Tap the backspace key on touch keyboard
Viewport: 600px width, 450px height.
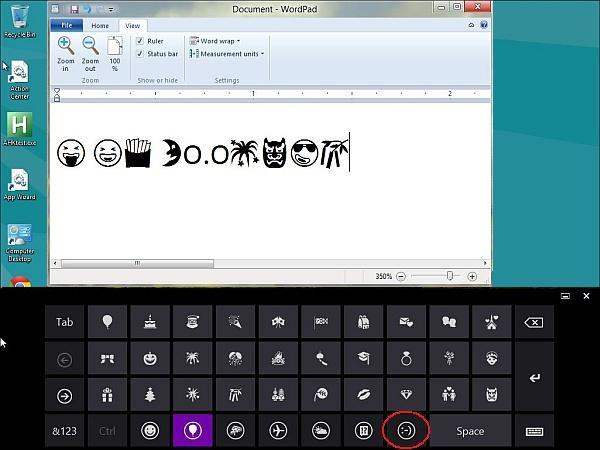pos(534,322)
